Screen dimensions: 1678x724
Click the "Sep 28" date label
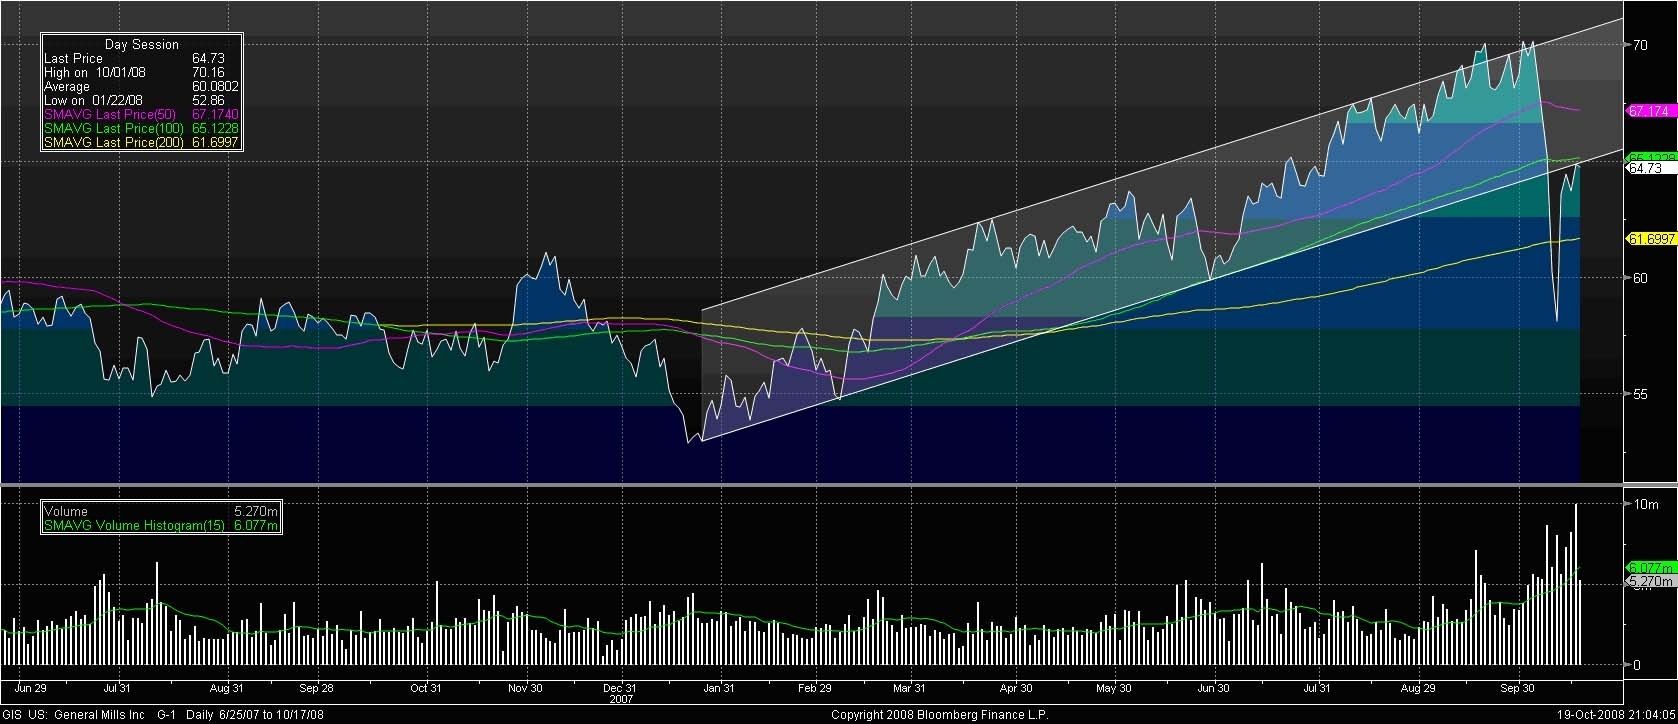(x=316, y=689)
